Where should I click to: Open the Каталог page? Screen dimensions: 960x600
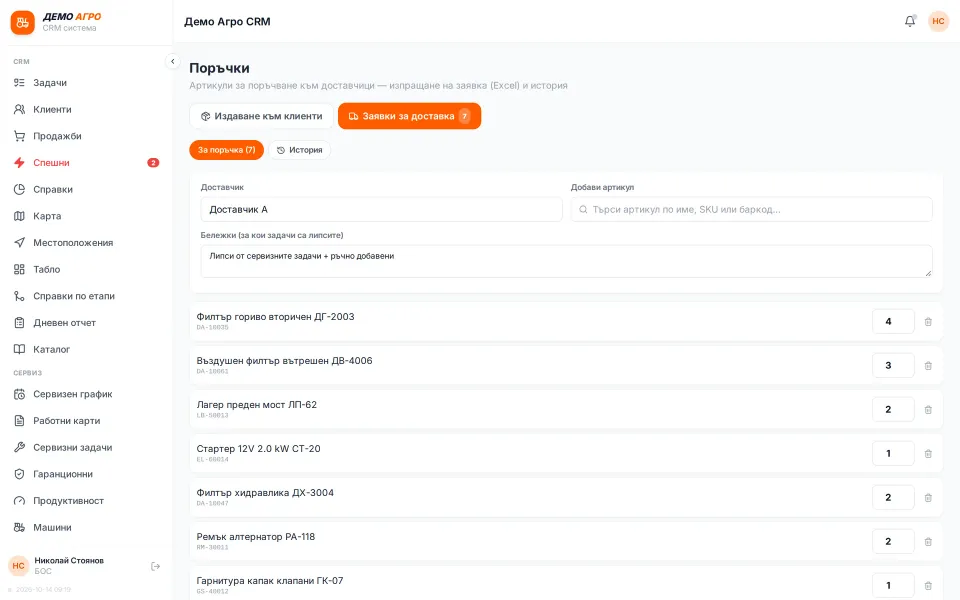click(86, 349)
